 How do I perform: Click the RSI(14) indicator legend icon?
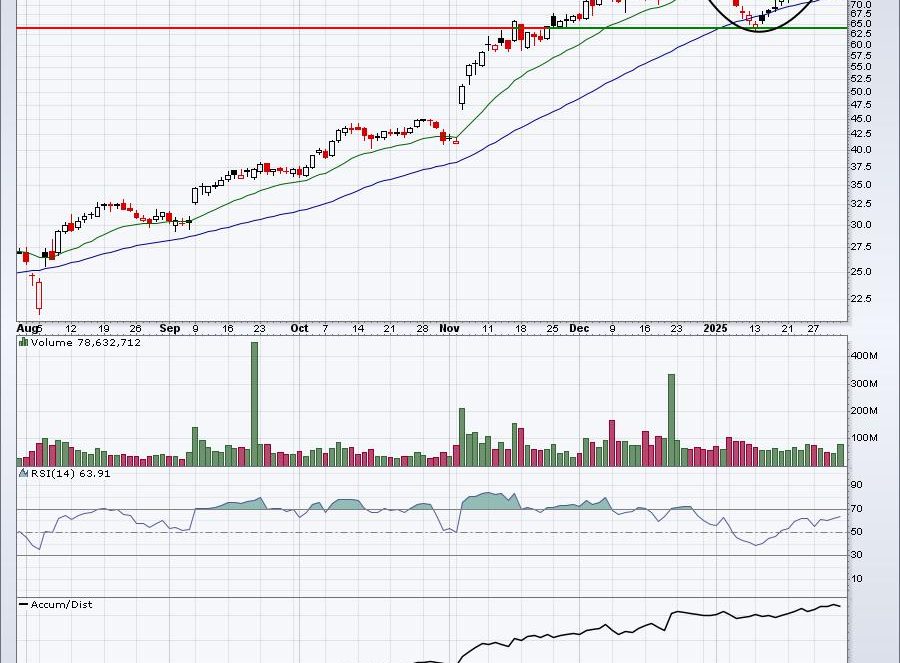(x=24, y=473)
